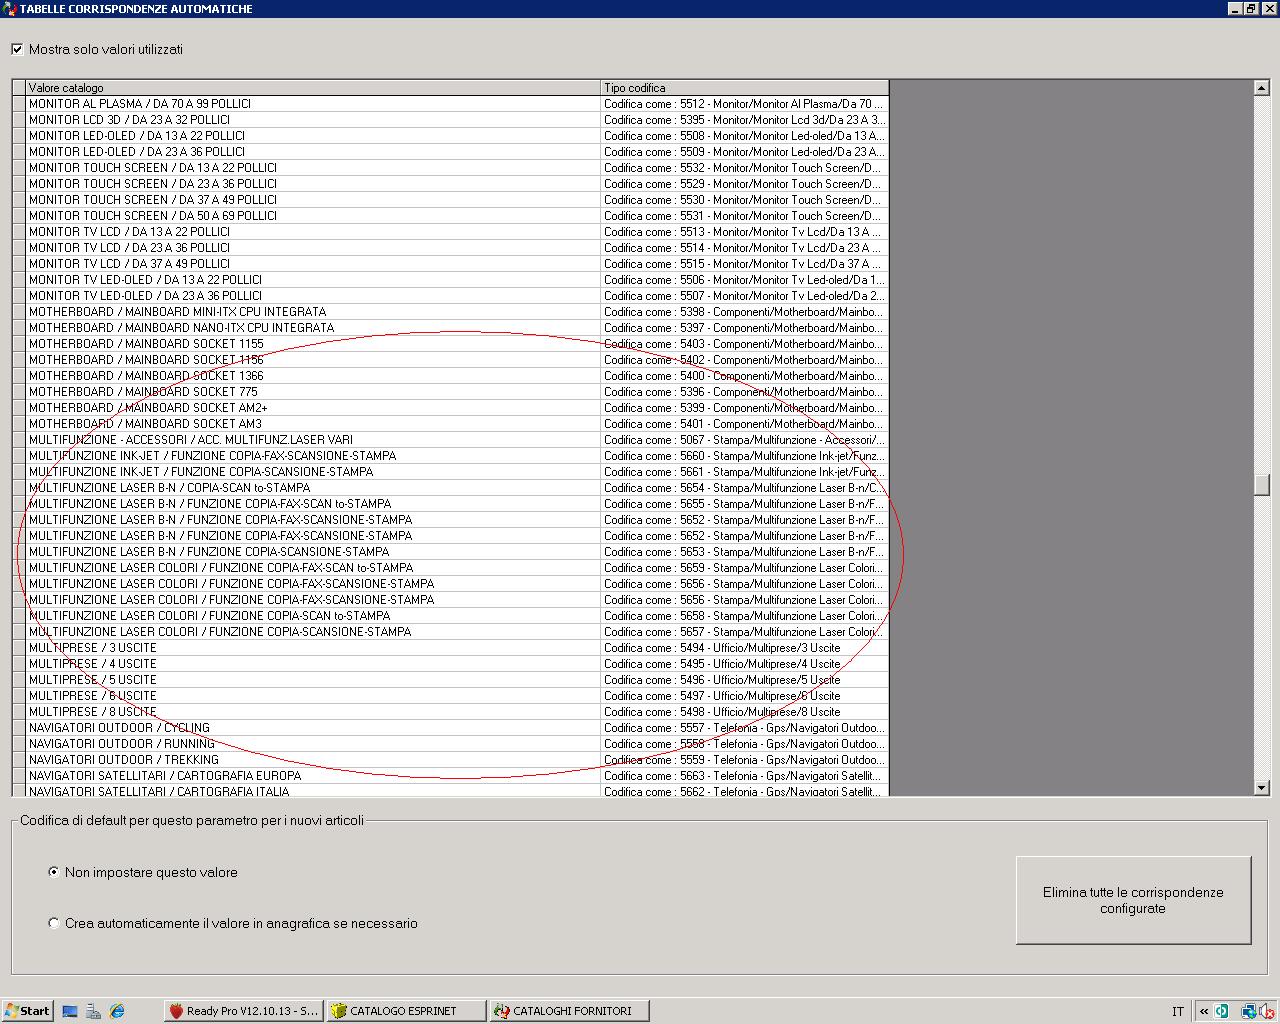The height and width of the screenshot is (1024, 1280).
Task: Click the scrollbar up arrow
Action: click(1262, 88)
